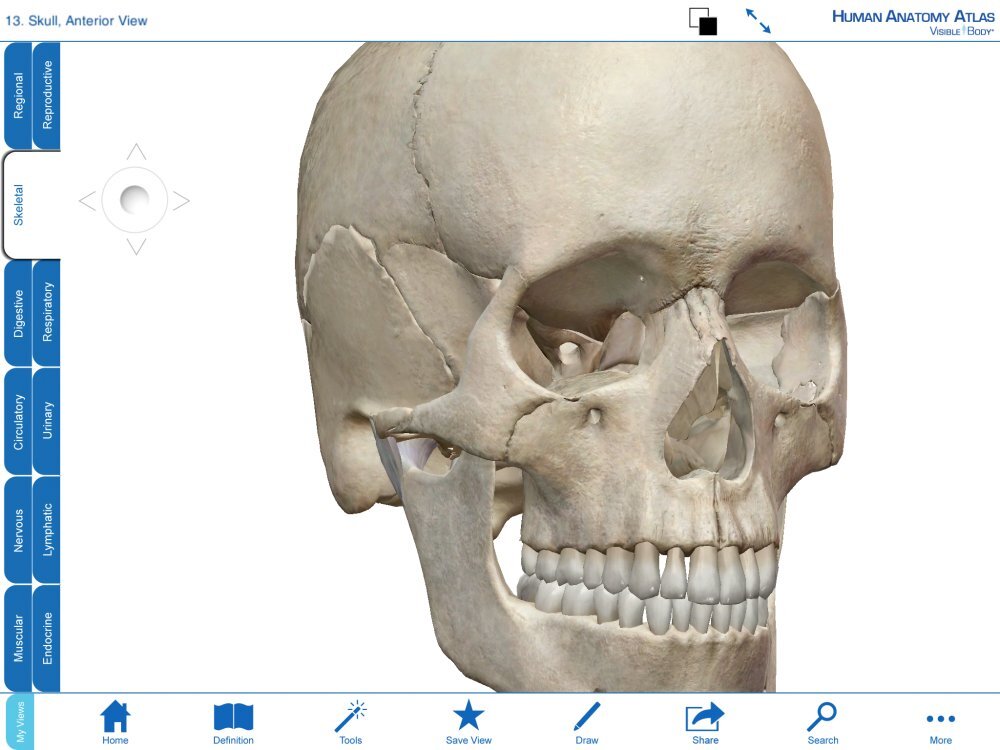Toggle fullscreen with the diagonal arrows icon
1000x750 pixels.
coord(760,22)
